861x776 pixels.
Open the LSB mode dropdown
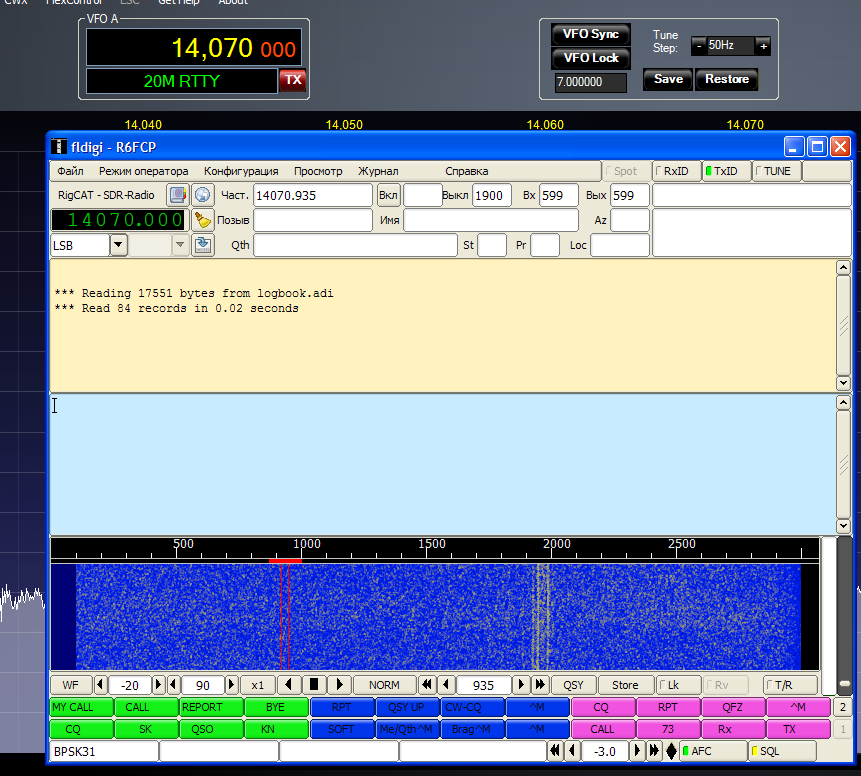click(118, 245)
